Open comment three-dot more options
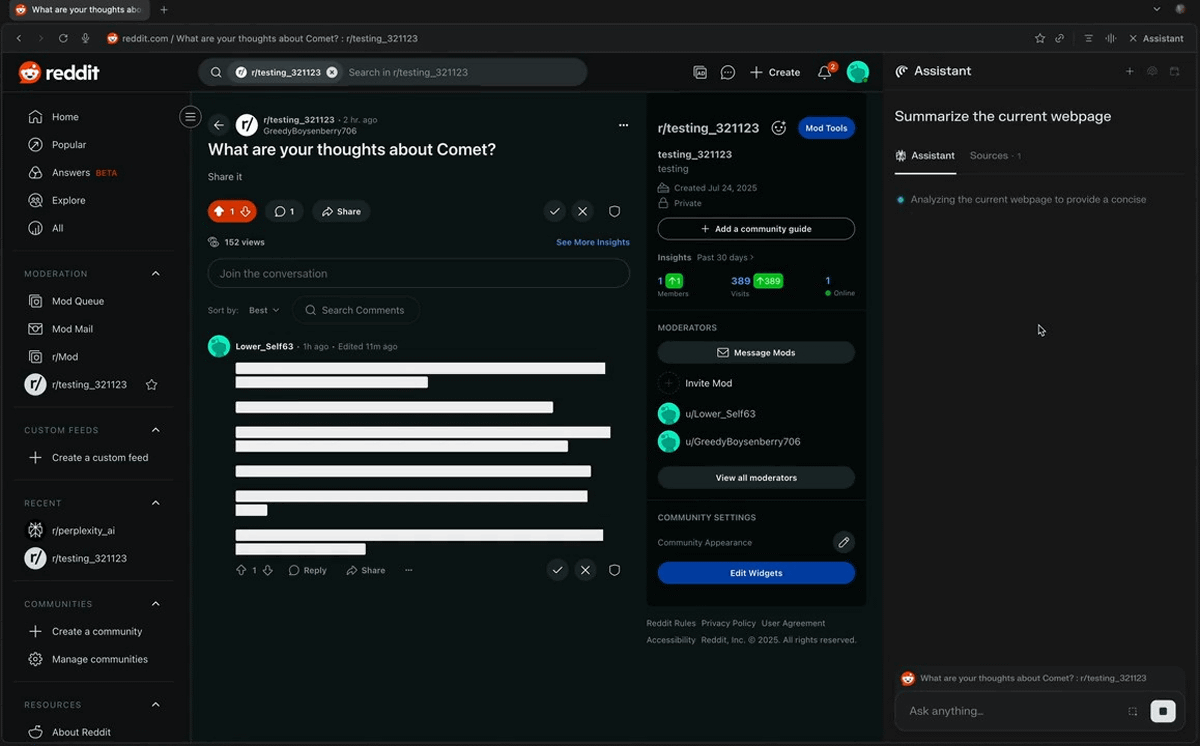Screen dimensions: 1200x746 408,570
